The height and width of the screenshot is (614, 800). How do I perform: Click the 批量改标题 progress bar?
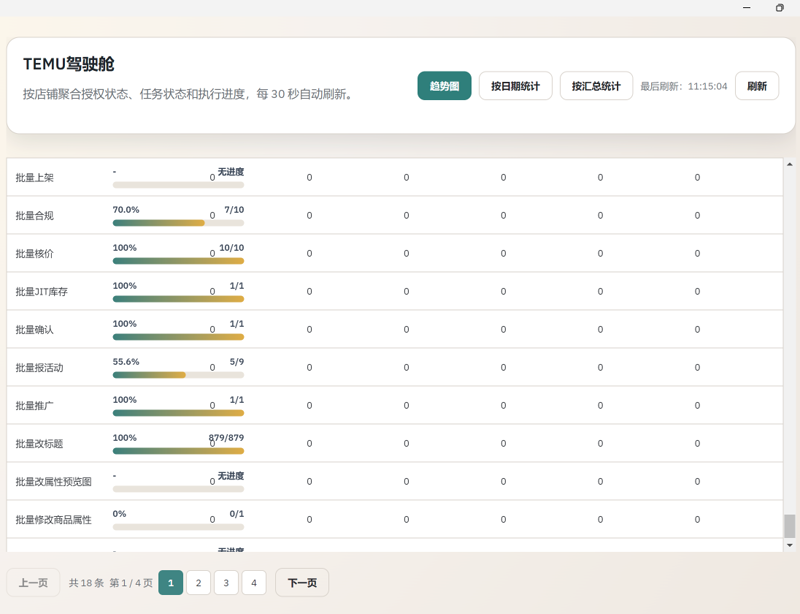coord(178,451)
